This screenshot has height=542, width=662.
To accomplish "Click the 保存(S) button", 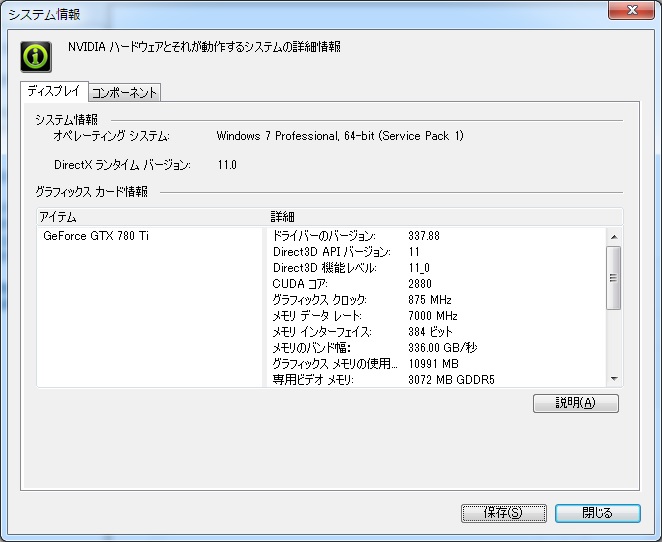I will pos(504,513).
